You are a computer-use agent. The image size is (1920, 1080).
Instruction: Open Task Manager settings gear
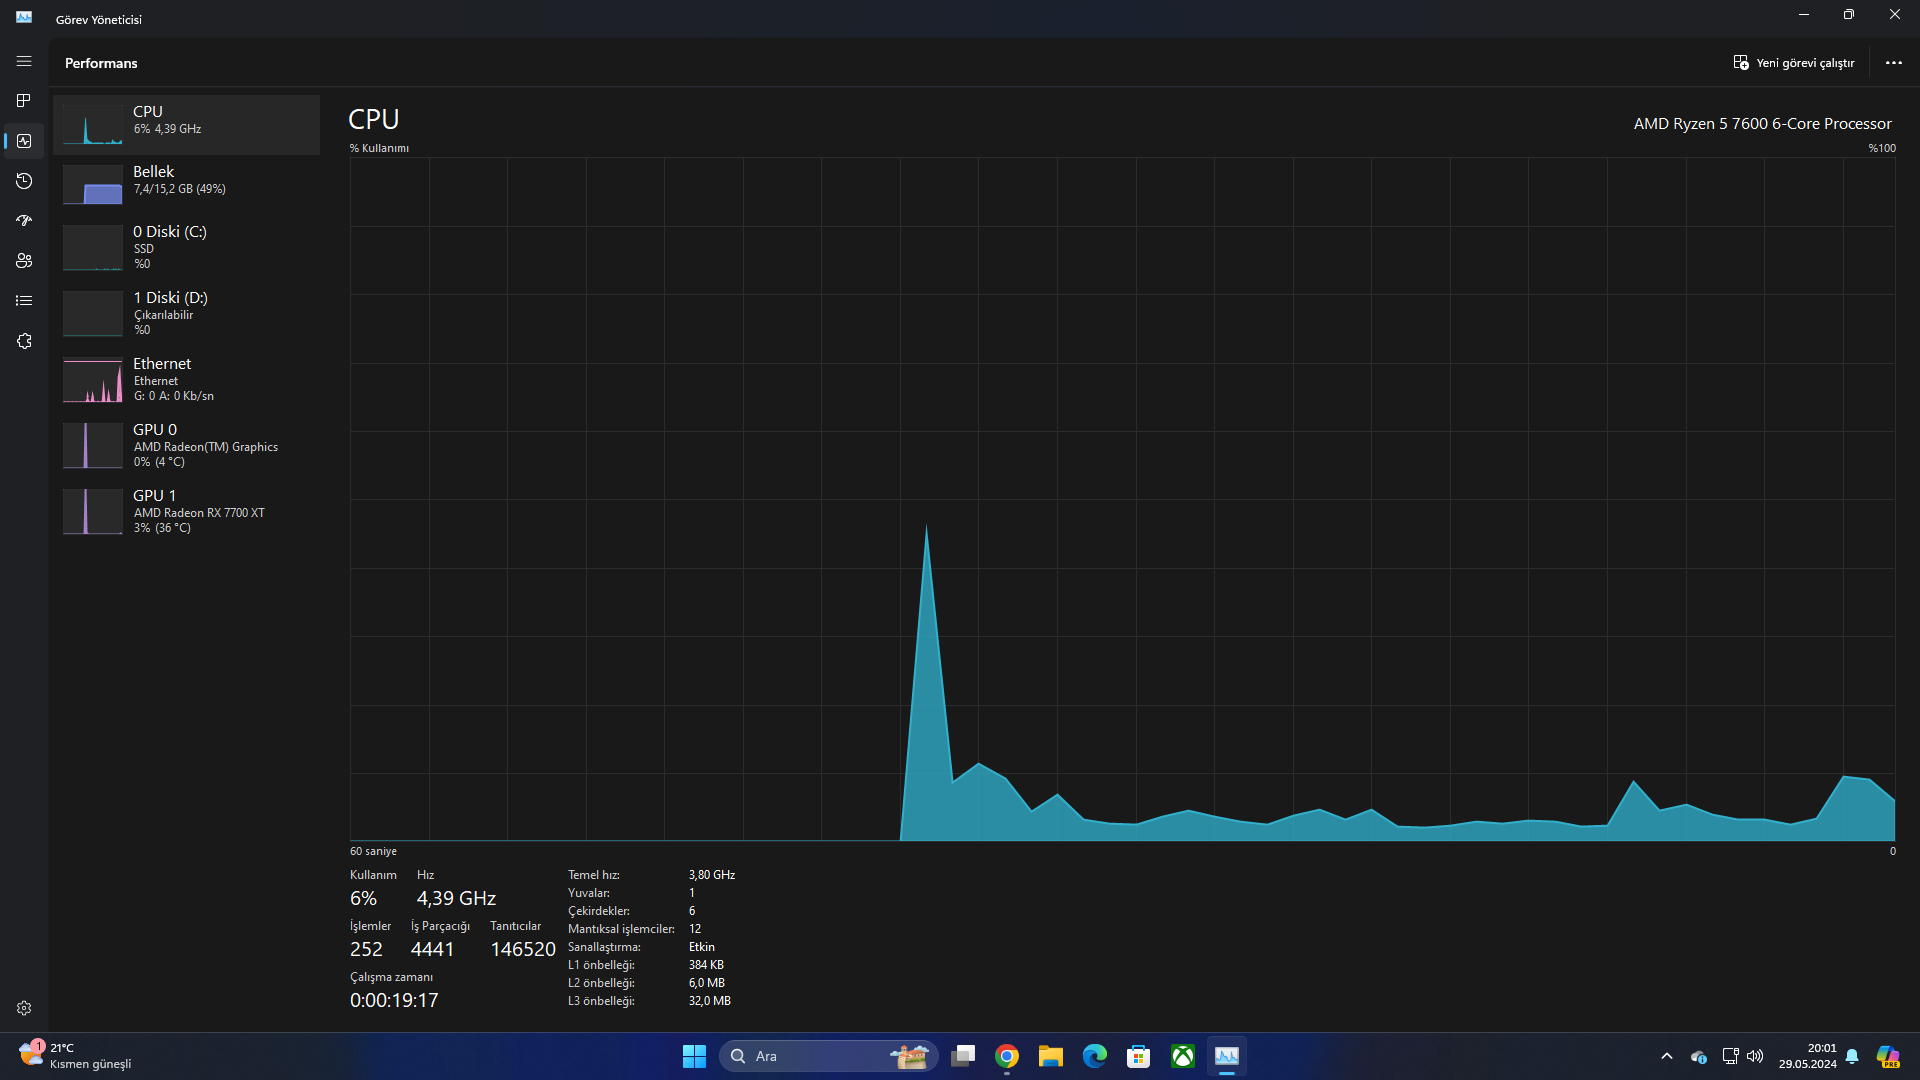pyautogui.click(x=24, y=1008)
